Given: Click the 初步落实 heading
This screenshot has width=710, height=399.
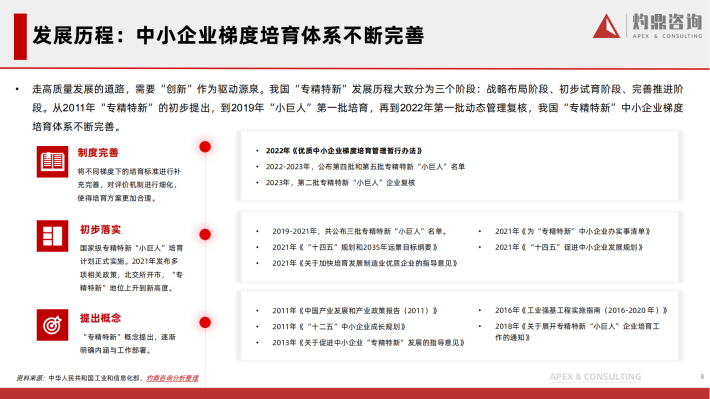Looking at the screenshot, I should (x=101, y=230).
